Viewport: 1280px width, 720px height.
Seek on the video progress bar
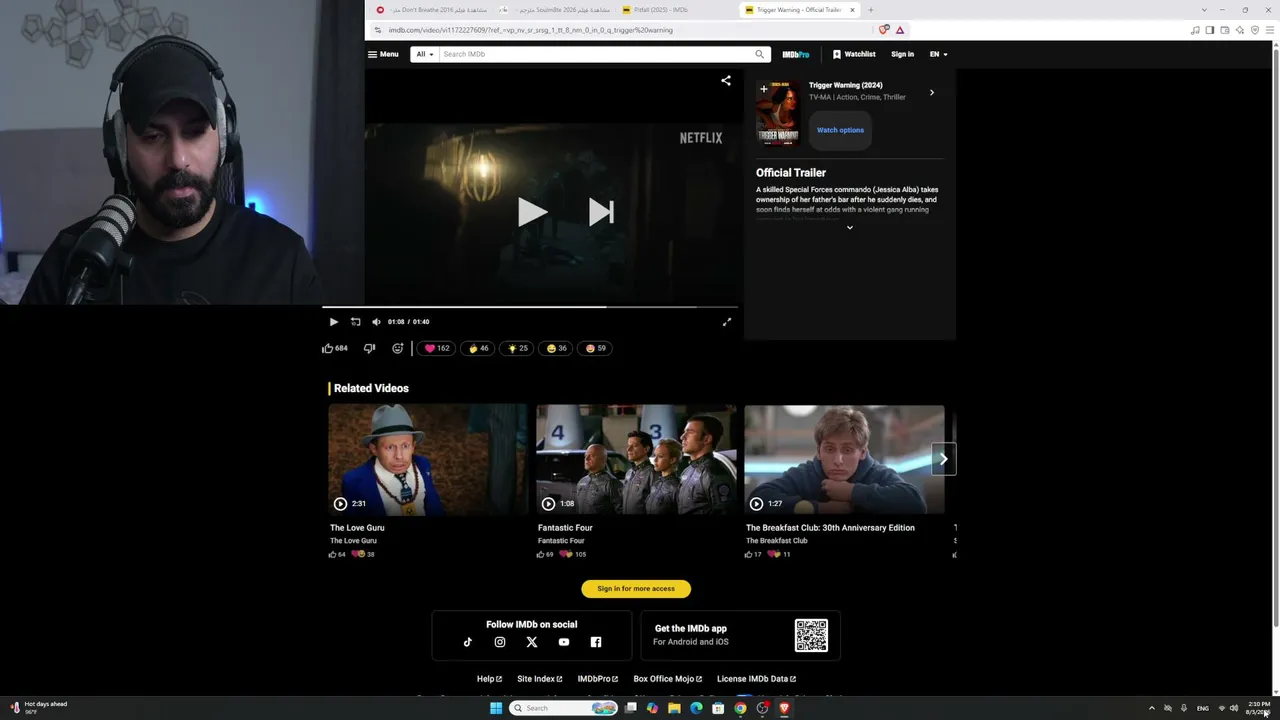tap(530, 307)
